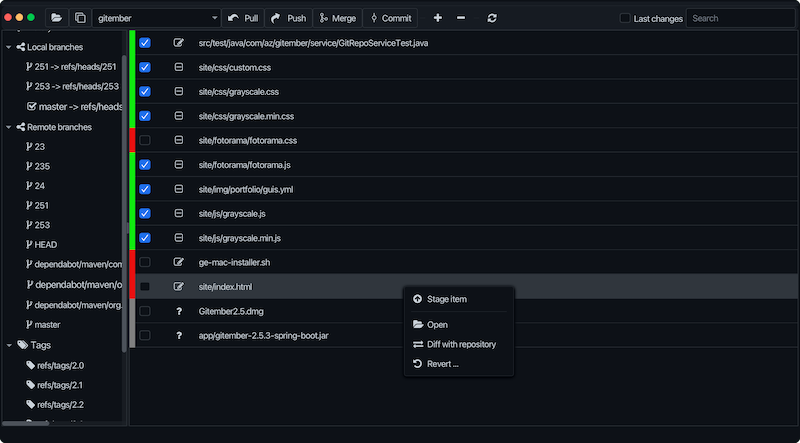
Task: Select tag refs/tags/2.2
Action: click(x=55, y=405)
